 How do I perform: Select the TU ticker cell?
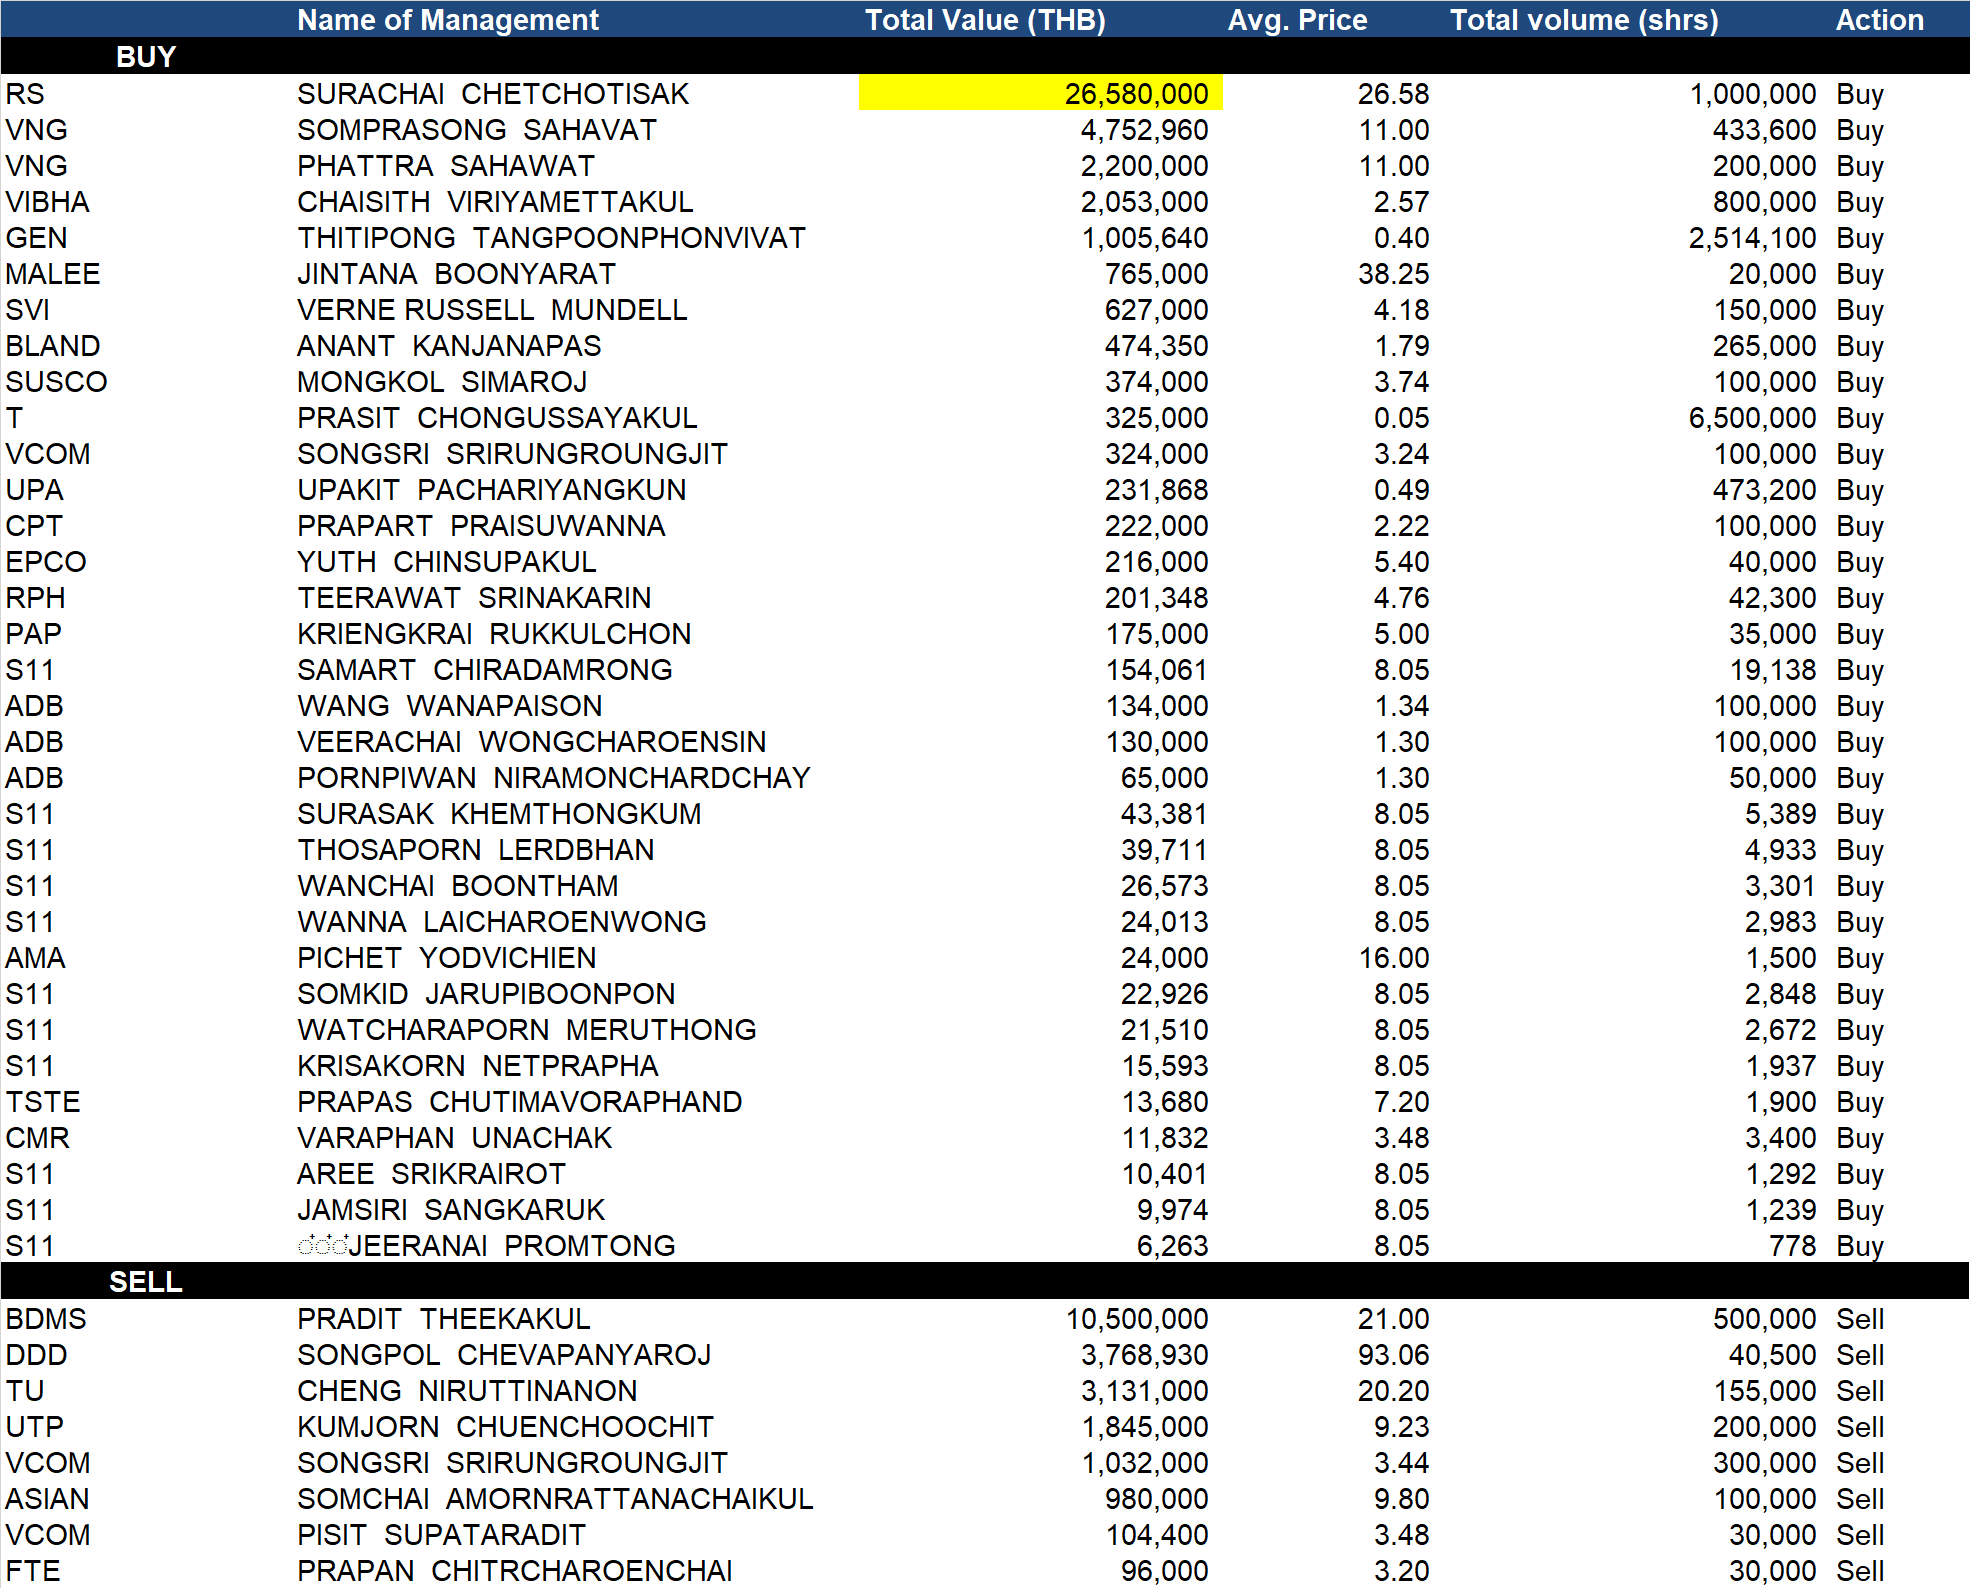coord(25,1391)
